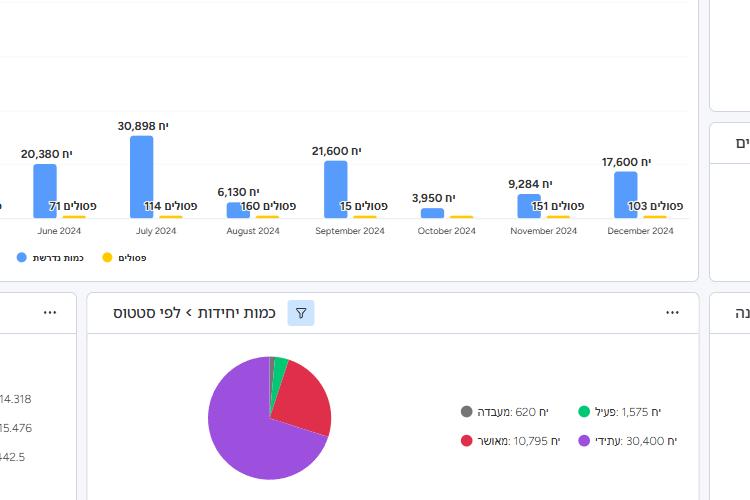Click the August 2024 blue bar

pos(238,210)
